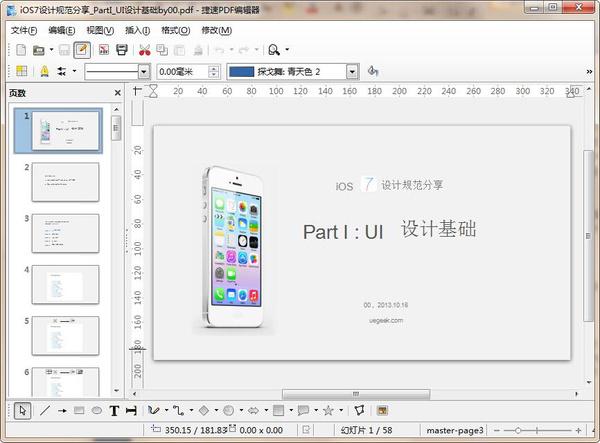Expand the fill color dropdown list

pyautogui.click(x=352, y=72)
